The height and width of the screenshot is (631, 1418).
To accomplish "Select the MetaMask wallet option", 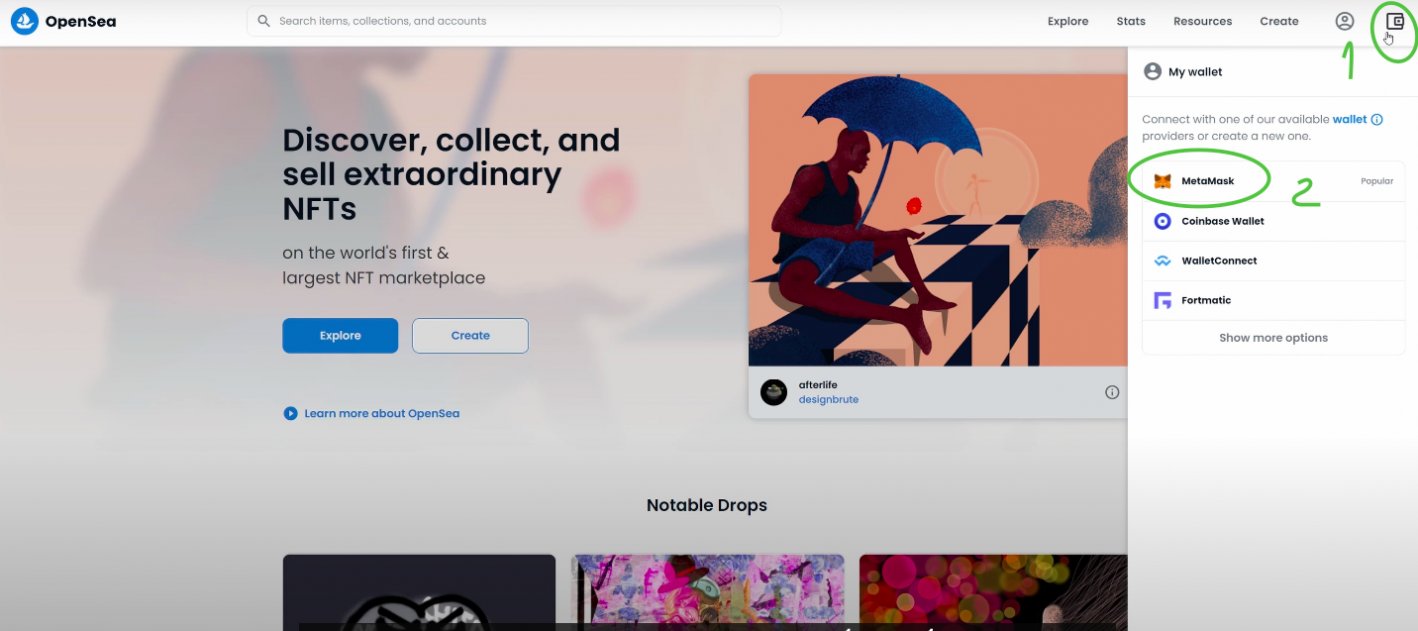I will pyautogui.click(x=1273, y=182).
